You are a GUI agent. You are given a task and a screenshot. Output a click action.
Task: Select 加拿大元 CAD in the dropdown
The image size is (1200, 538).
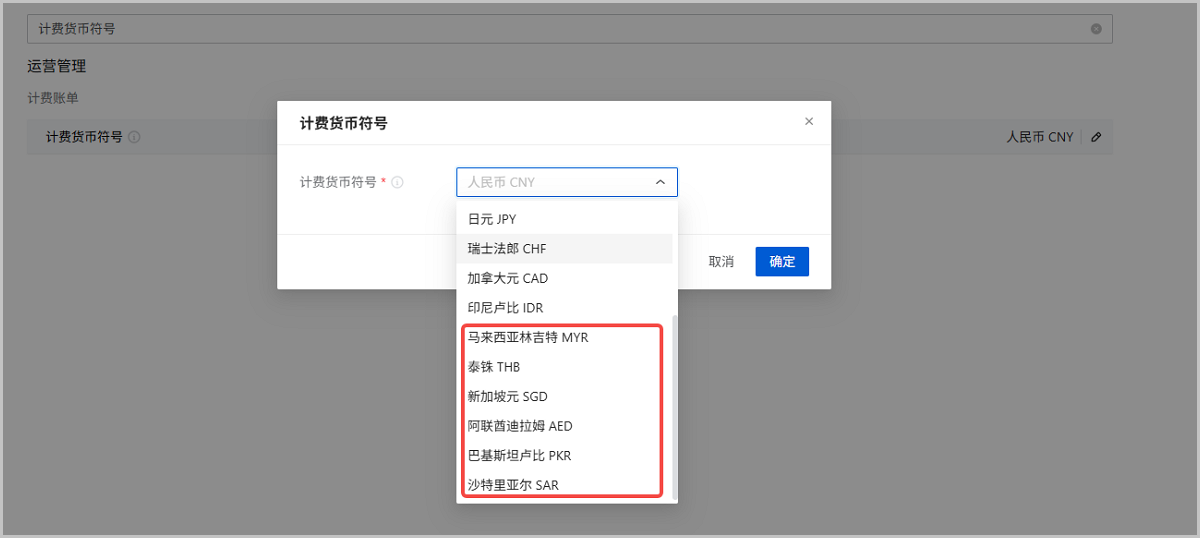[508, 278]
